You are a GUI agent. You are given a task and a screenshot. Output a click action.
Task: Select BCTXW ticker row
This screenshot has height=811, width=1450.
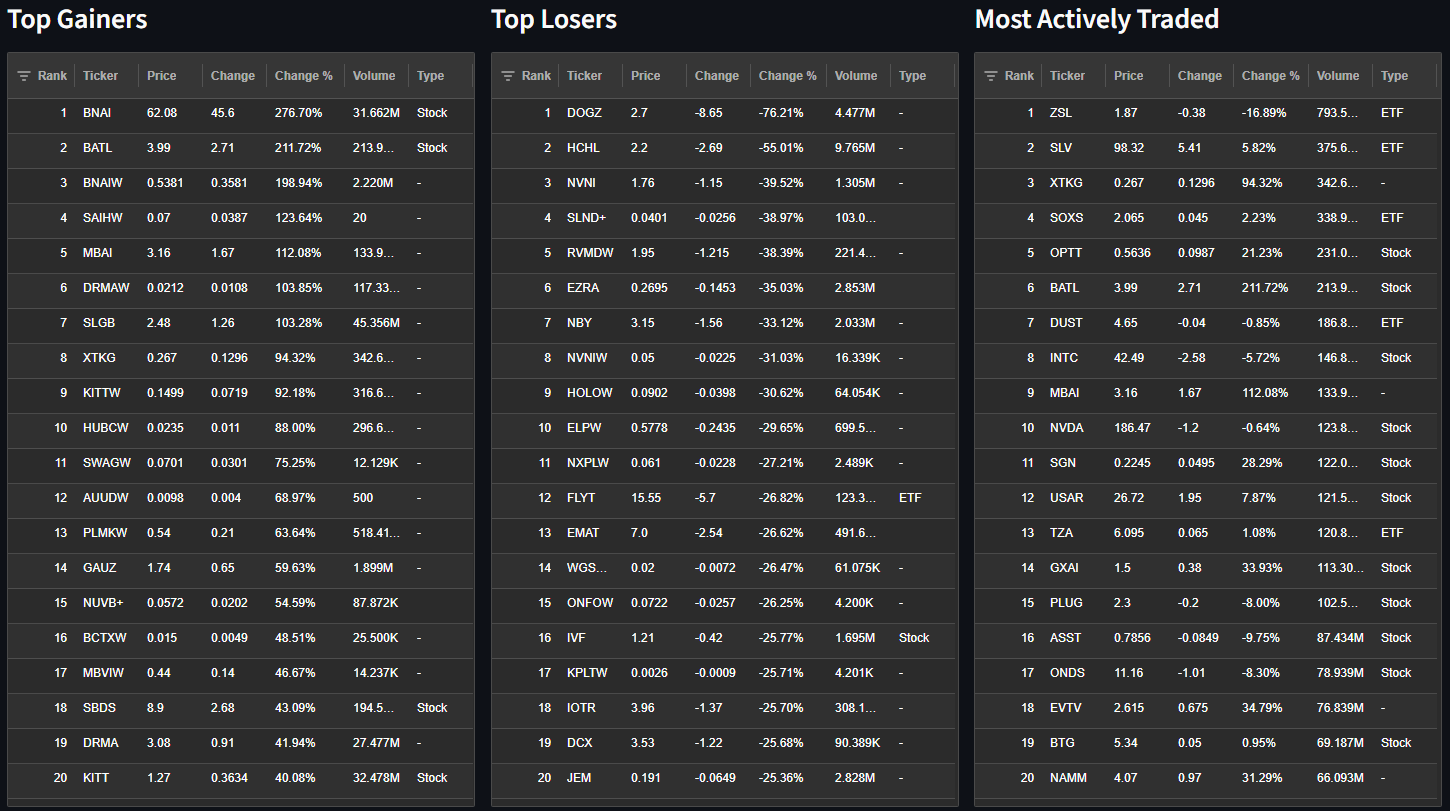105,638
